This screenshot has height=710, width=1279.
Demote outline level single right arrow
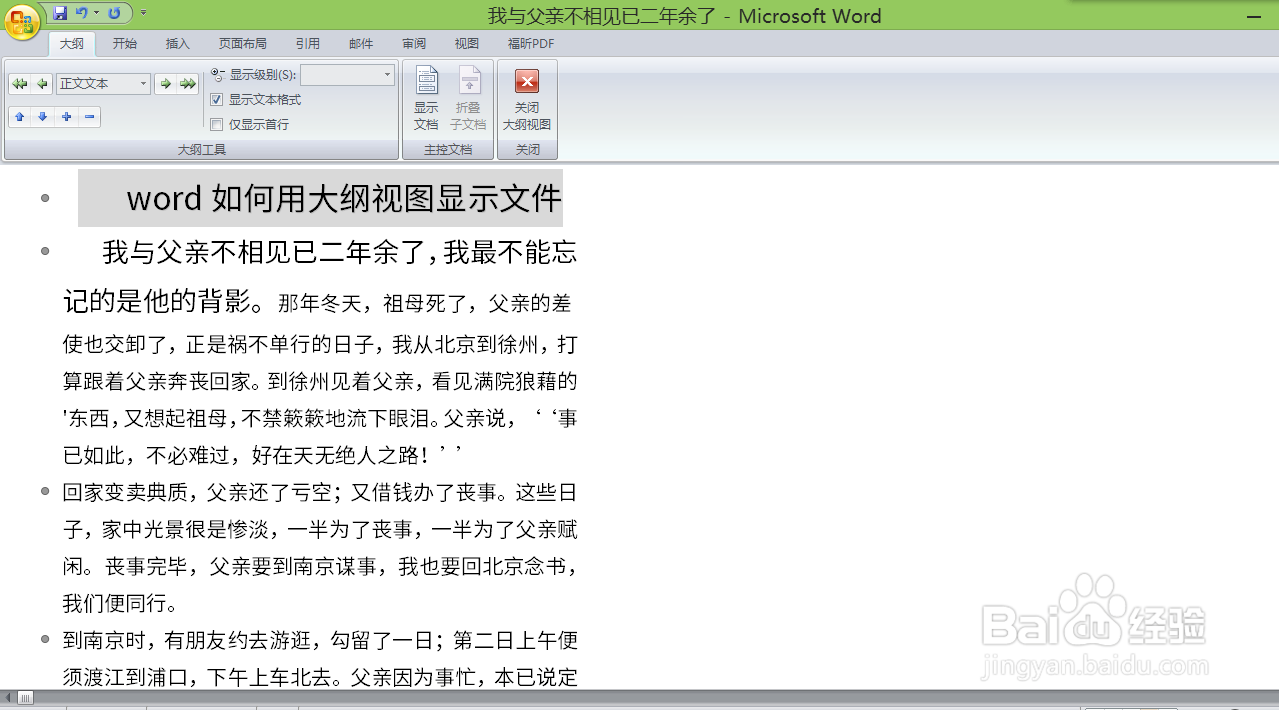click(166, 84)
